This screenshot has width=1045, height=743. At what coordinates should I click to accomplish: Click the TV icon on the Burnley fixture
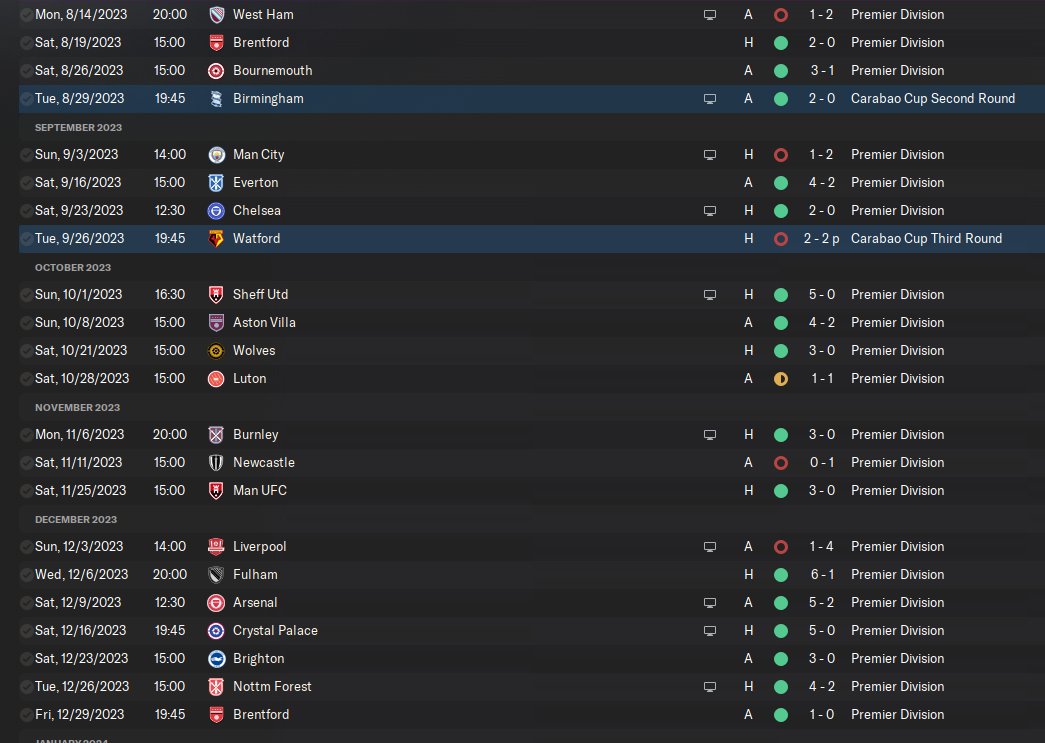click(x=710, y=435)
